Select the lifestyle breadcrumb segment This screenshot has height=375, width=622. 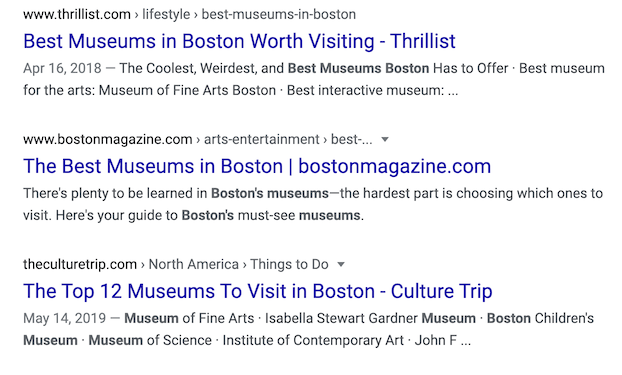click(166, 15)
